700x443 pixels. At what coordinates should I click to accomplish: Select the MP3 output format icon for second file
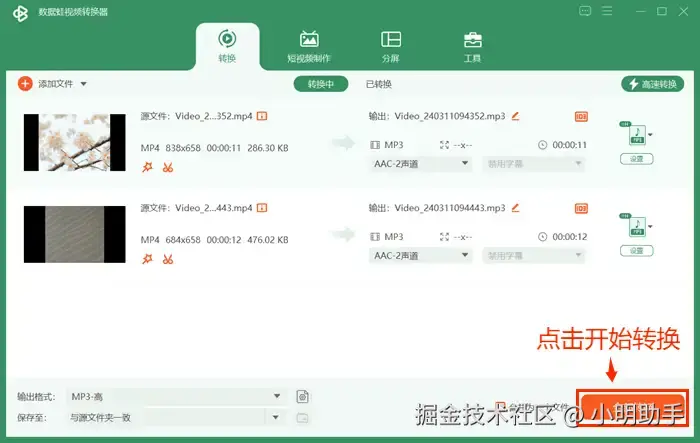pyautogui.click(x=637, y=226)
